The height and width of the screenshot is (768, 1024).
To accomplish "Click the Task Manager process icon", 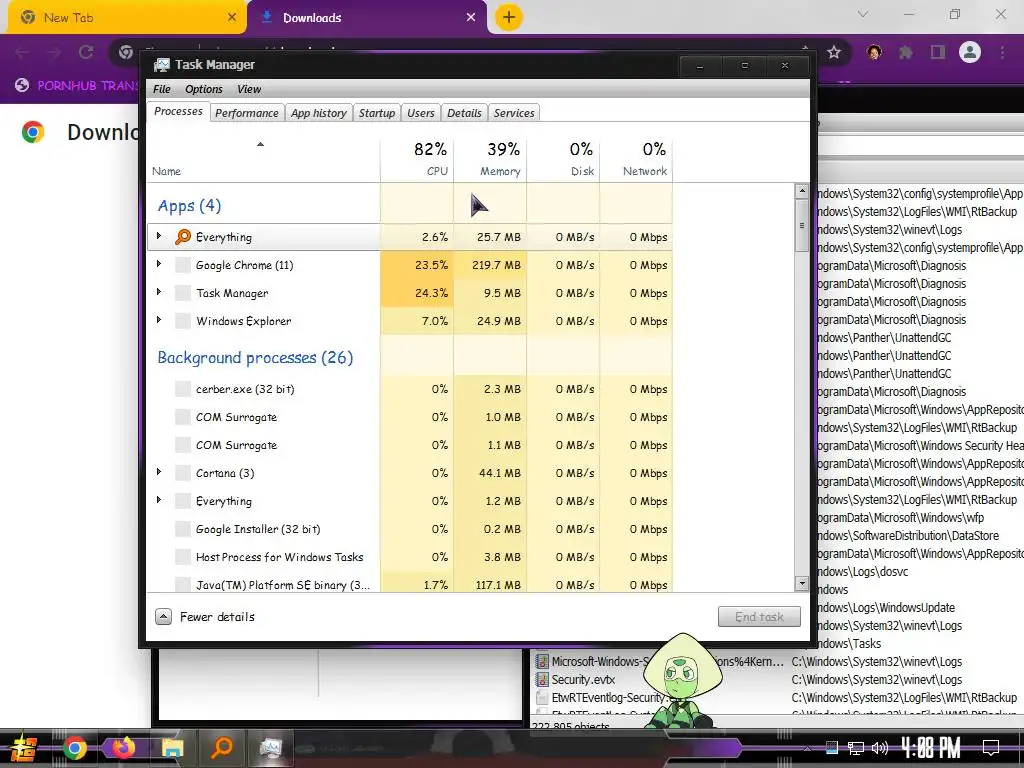I will (183, 293).
